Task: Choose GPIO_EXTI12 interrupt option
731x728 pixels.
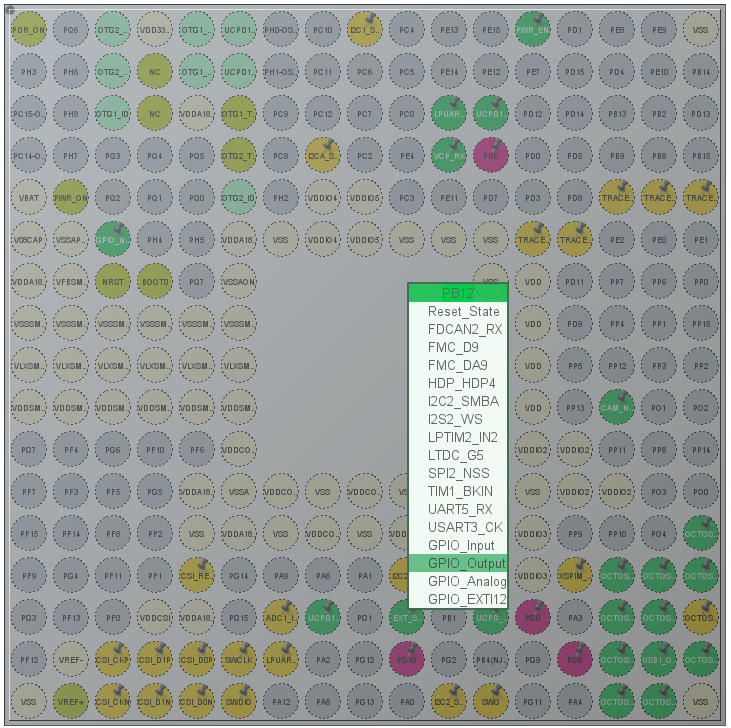Action: pyautogui.click(x=458, y=599)
